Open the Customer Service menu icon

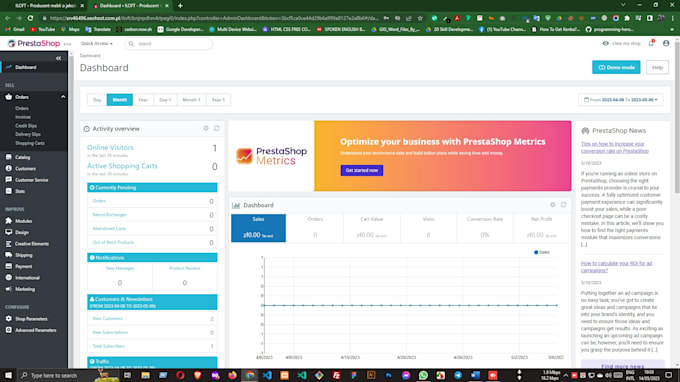click(9, 180)
